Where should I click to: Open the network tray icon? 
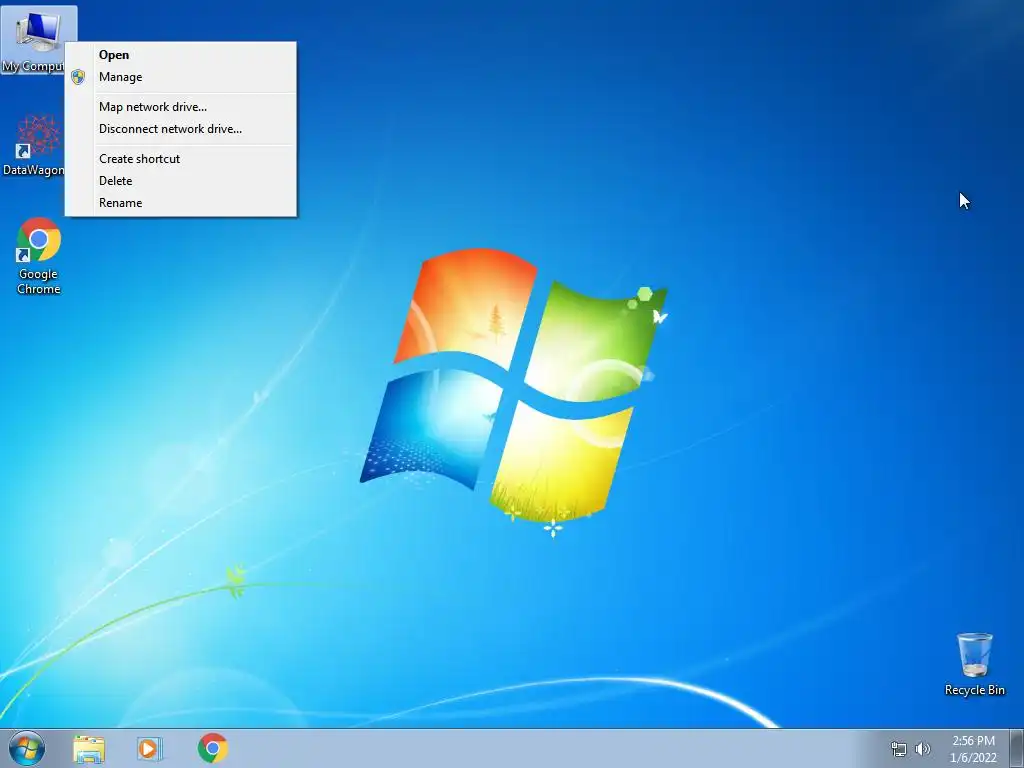(x=899, y=749)
